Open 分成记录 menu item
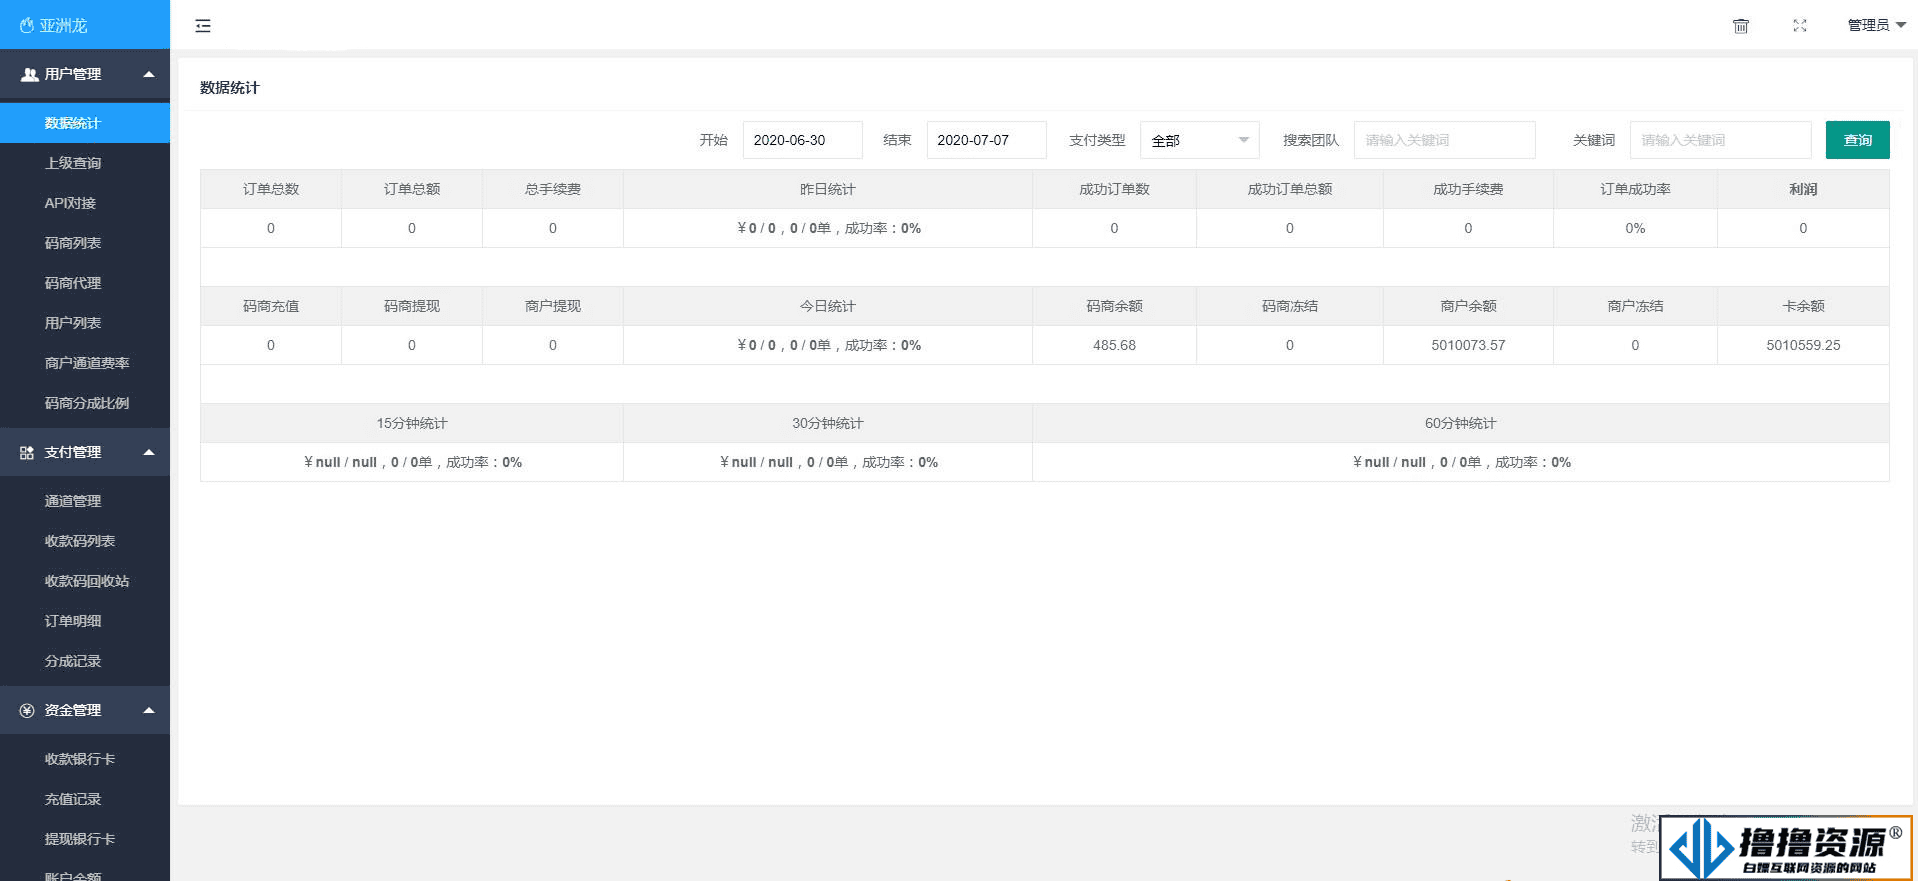 pos(85,661)
